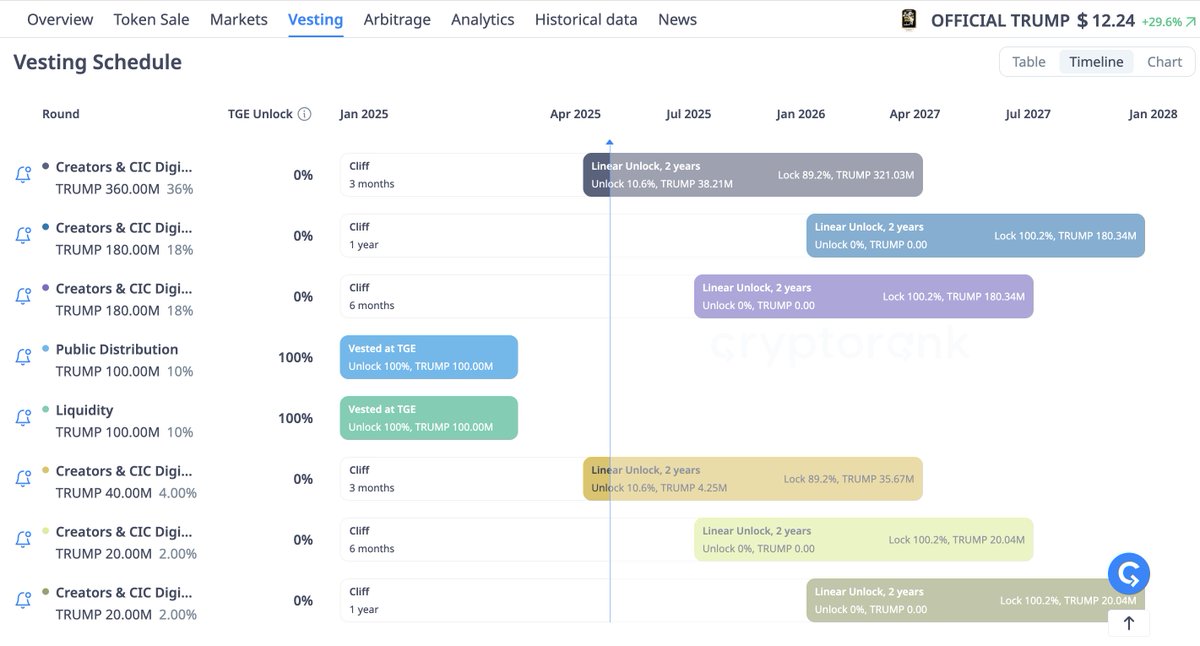Click the Liquidity round name
This screenshot has height=646, width=1200.
click(x=84, y=410)
